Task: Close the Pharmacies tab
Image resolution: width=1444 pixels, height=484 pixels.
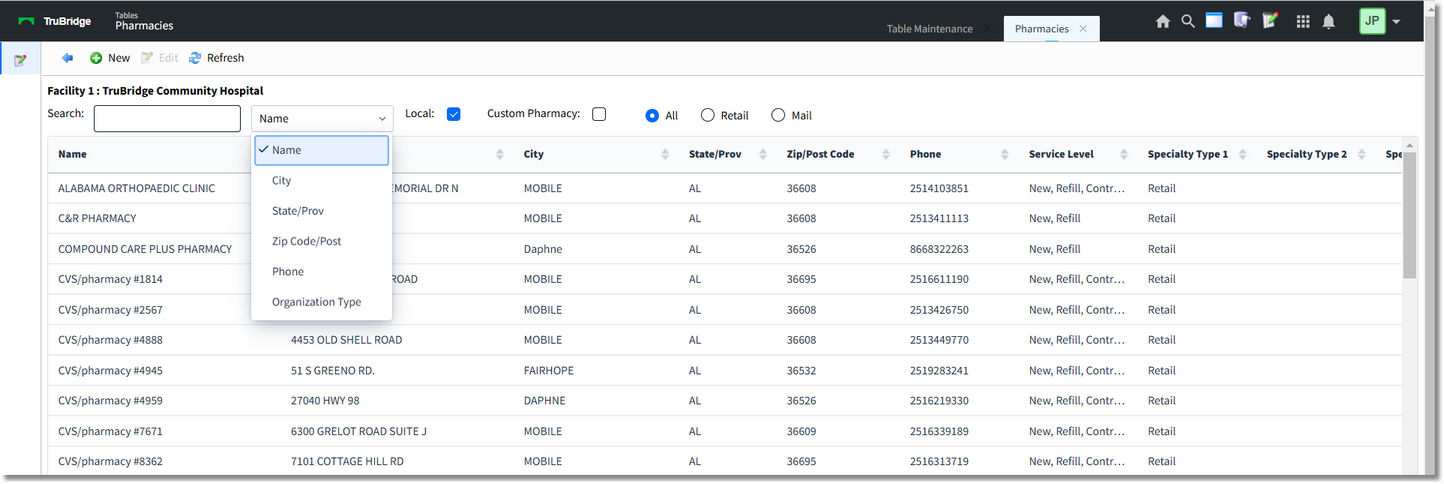Action: (x=1083, y=29)
